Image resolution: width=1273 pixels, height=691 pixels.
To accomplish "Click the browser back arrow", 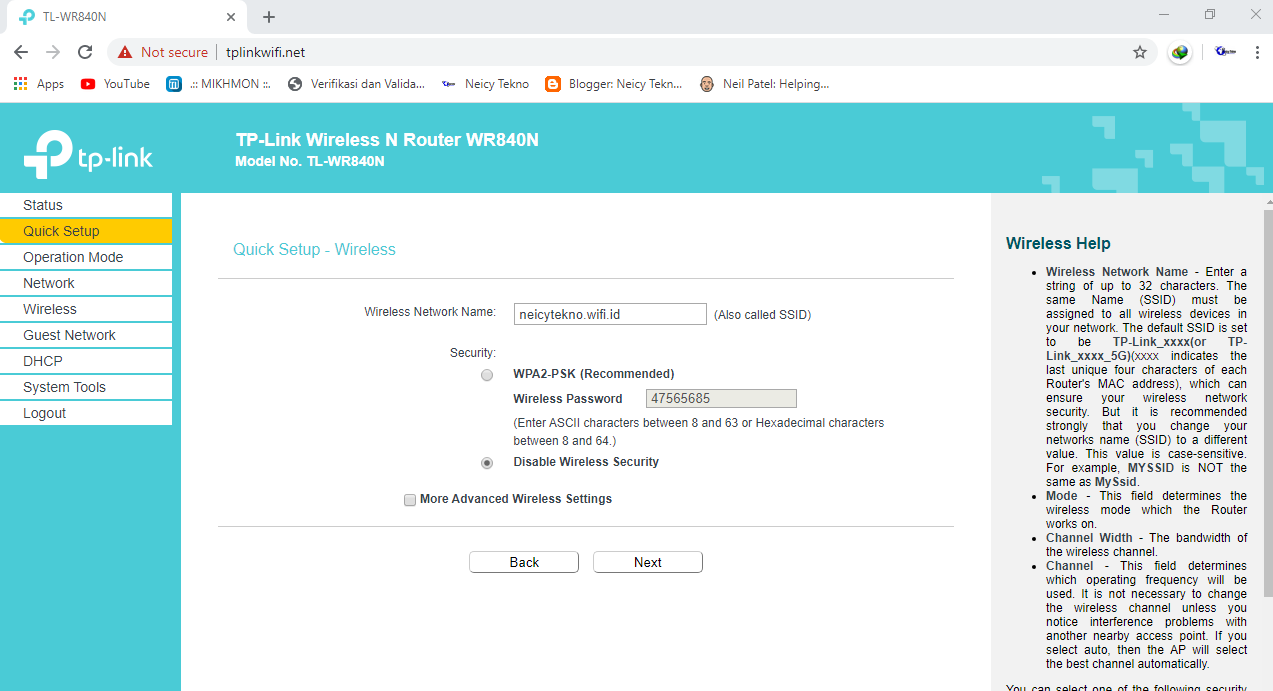I will tap(21, 52).
